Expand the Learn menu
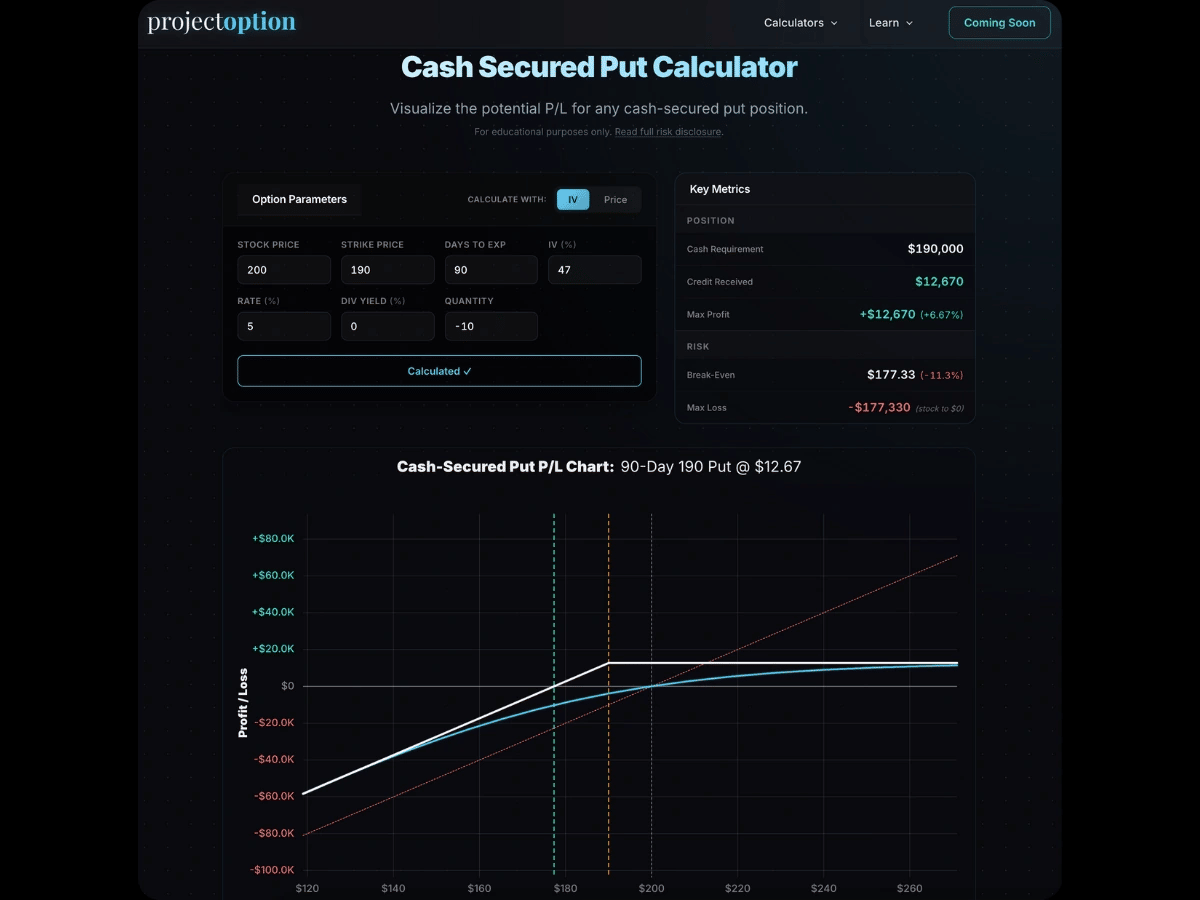 point(890,23)
